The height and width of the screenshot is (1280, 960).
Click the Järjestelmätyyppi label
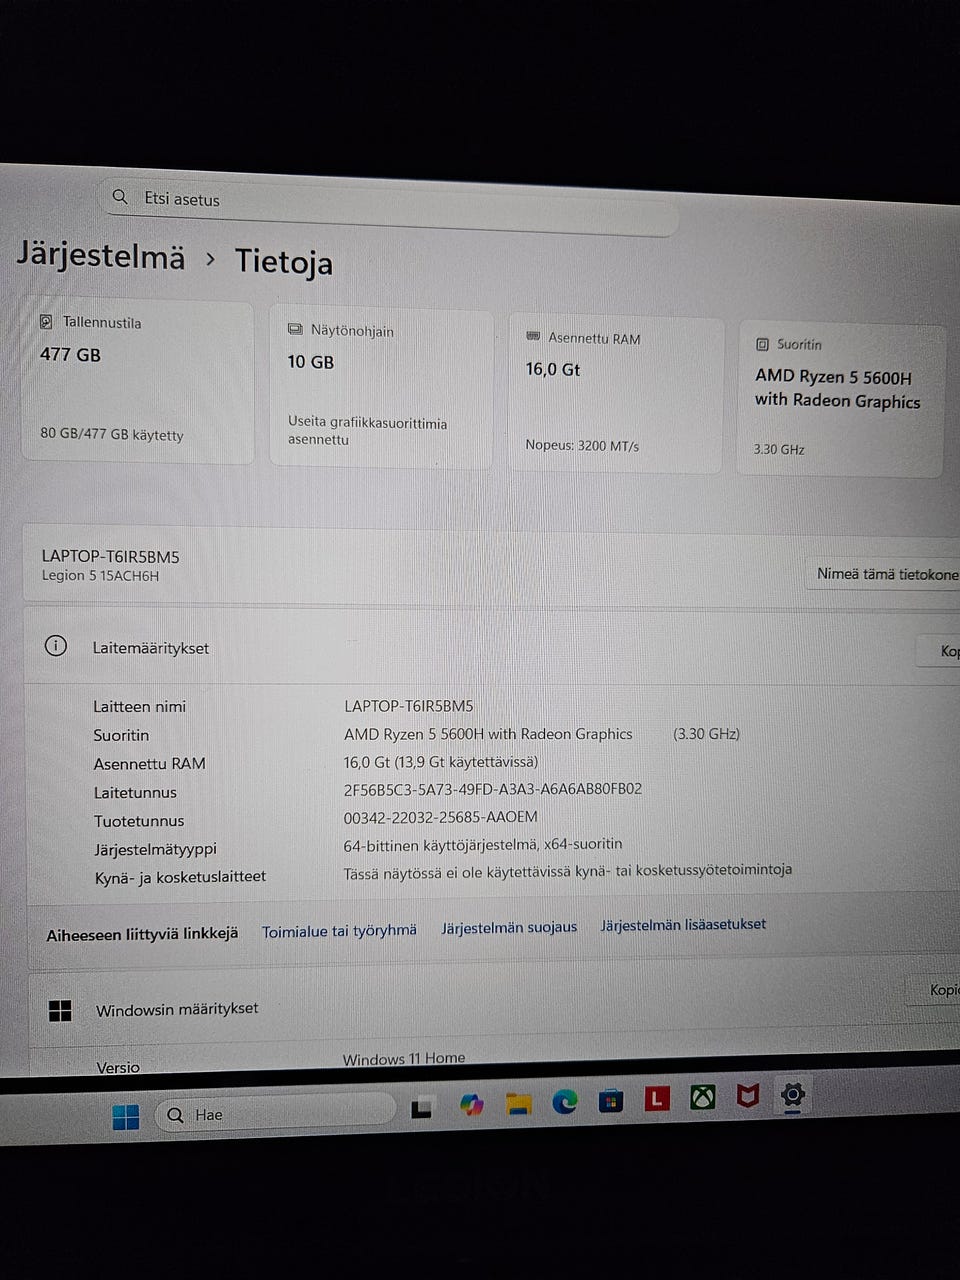(155, 849)
